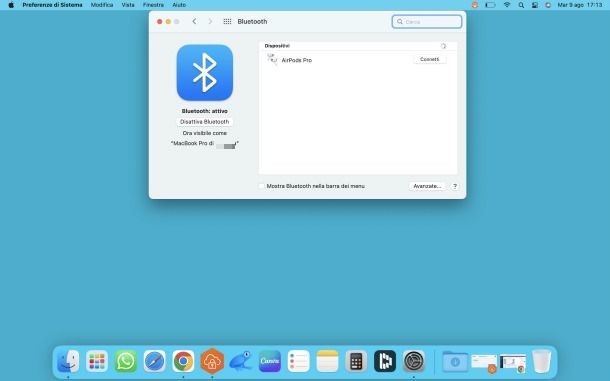Open the Modifica menu

point(102,5)
